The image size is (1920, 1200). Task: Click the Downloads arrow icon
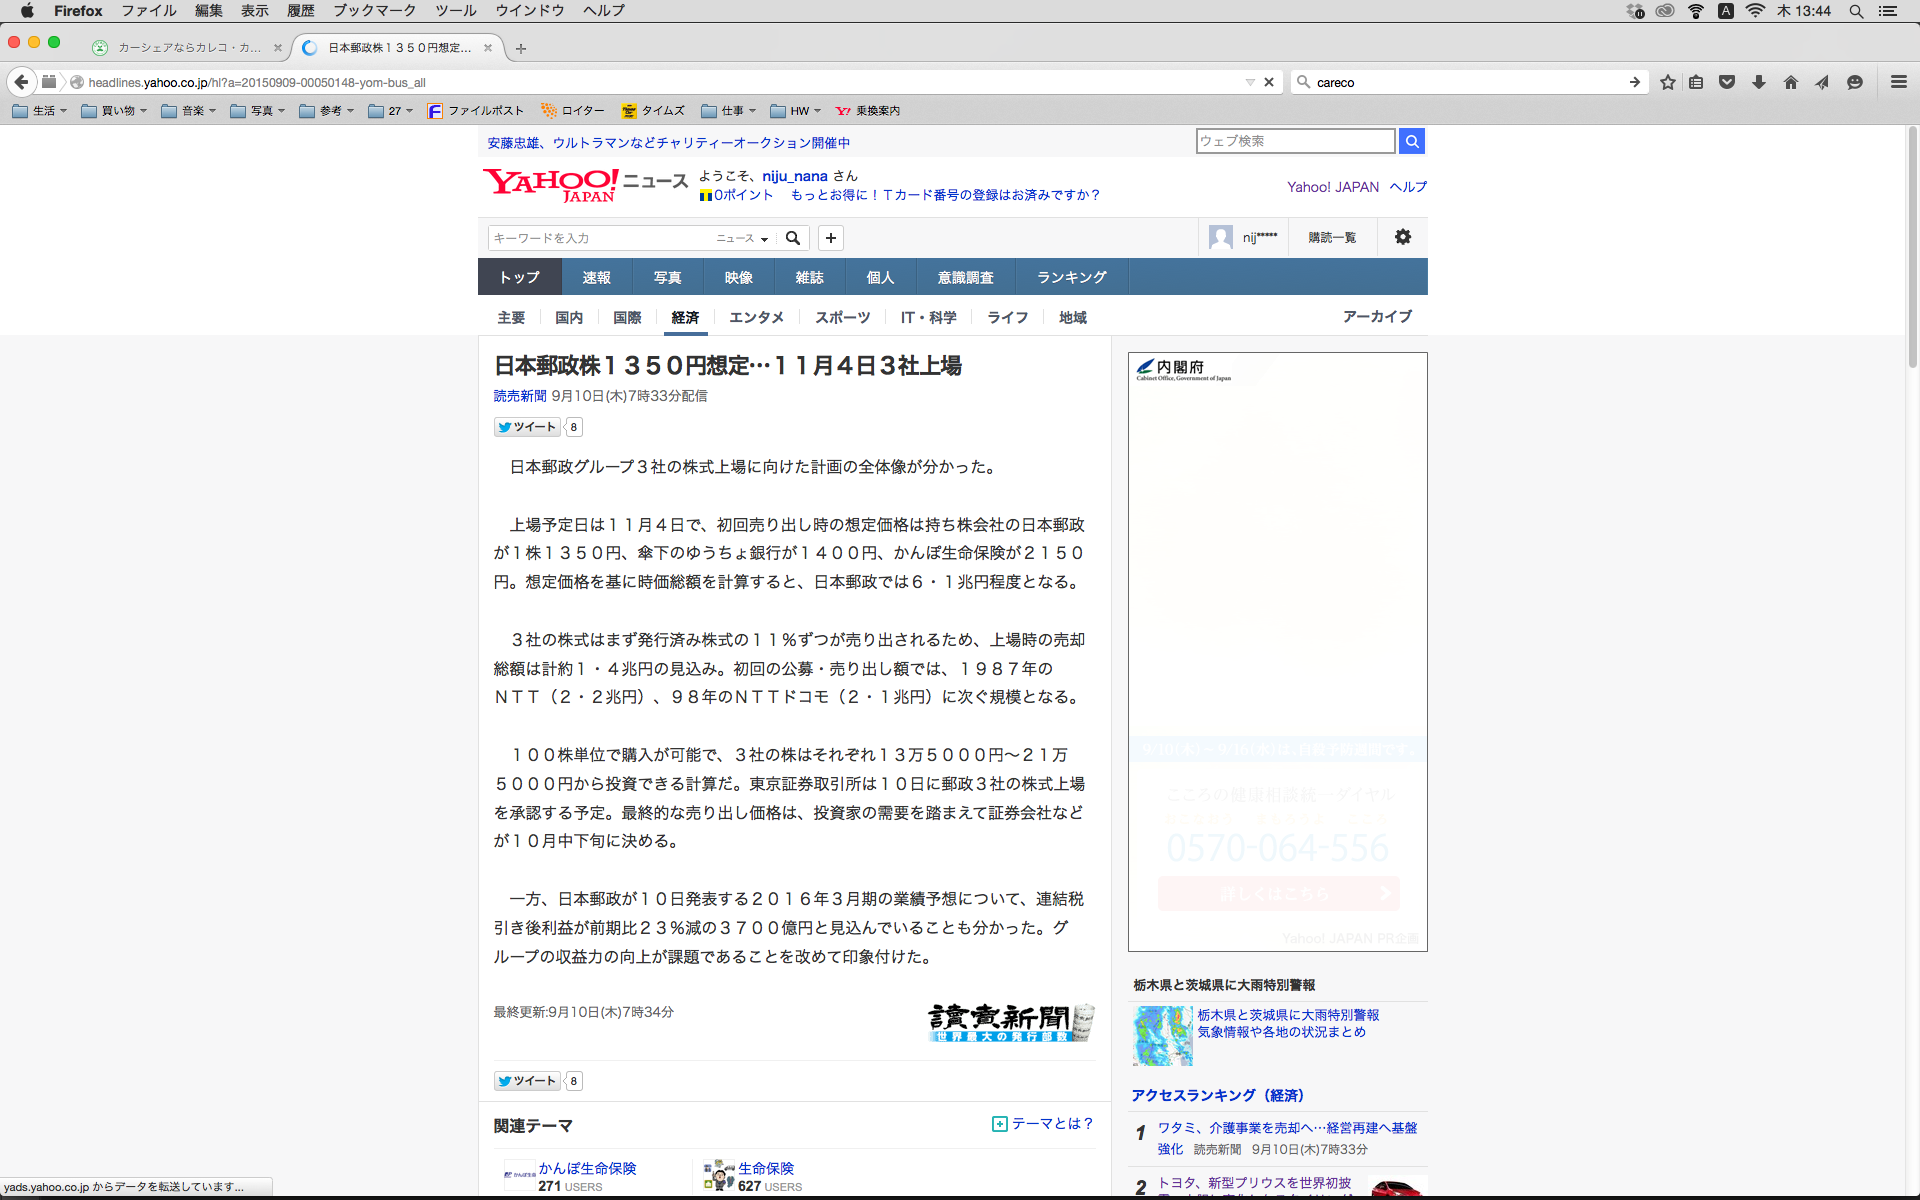click(x=1758, y=82)
